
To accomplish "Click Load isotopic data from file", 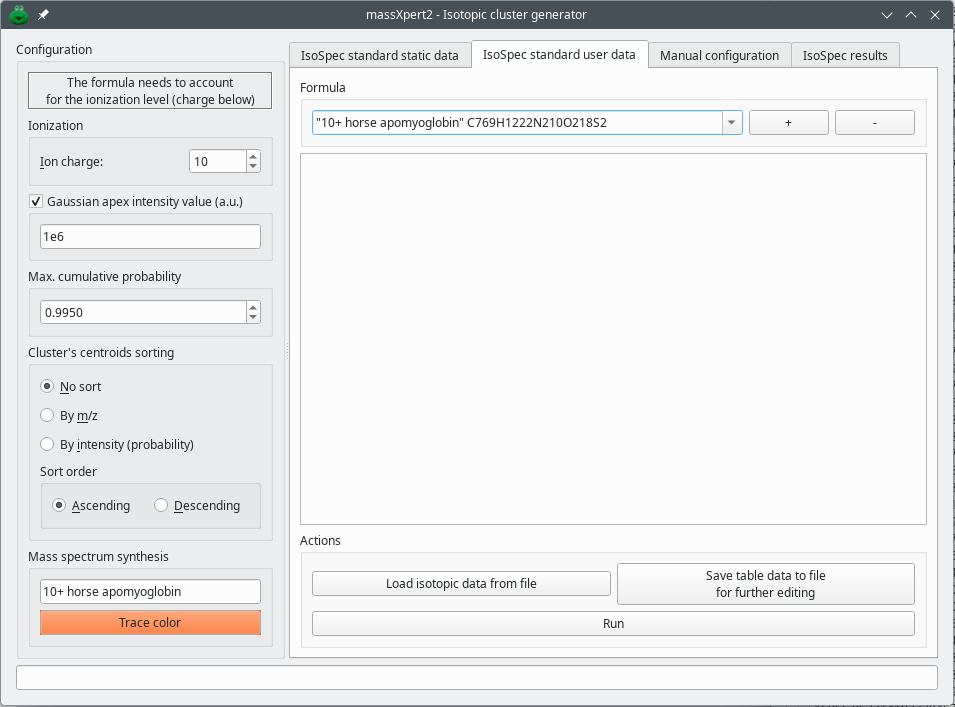I will pyautogui.click(x=461, y=584).
